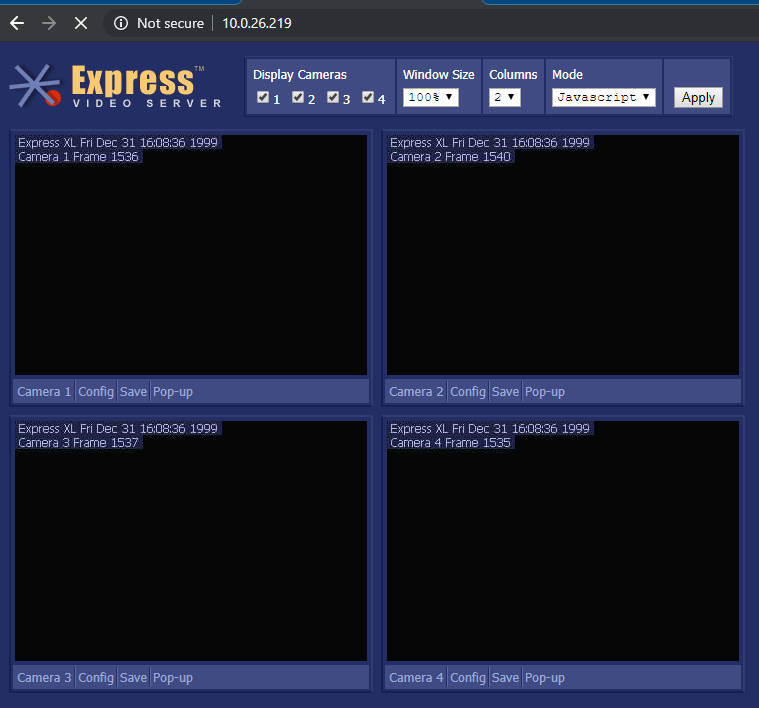Open the Window Size 100% dropdown
This screenshot has height=708, width=759.
[431, 97]
